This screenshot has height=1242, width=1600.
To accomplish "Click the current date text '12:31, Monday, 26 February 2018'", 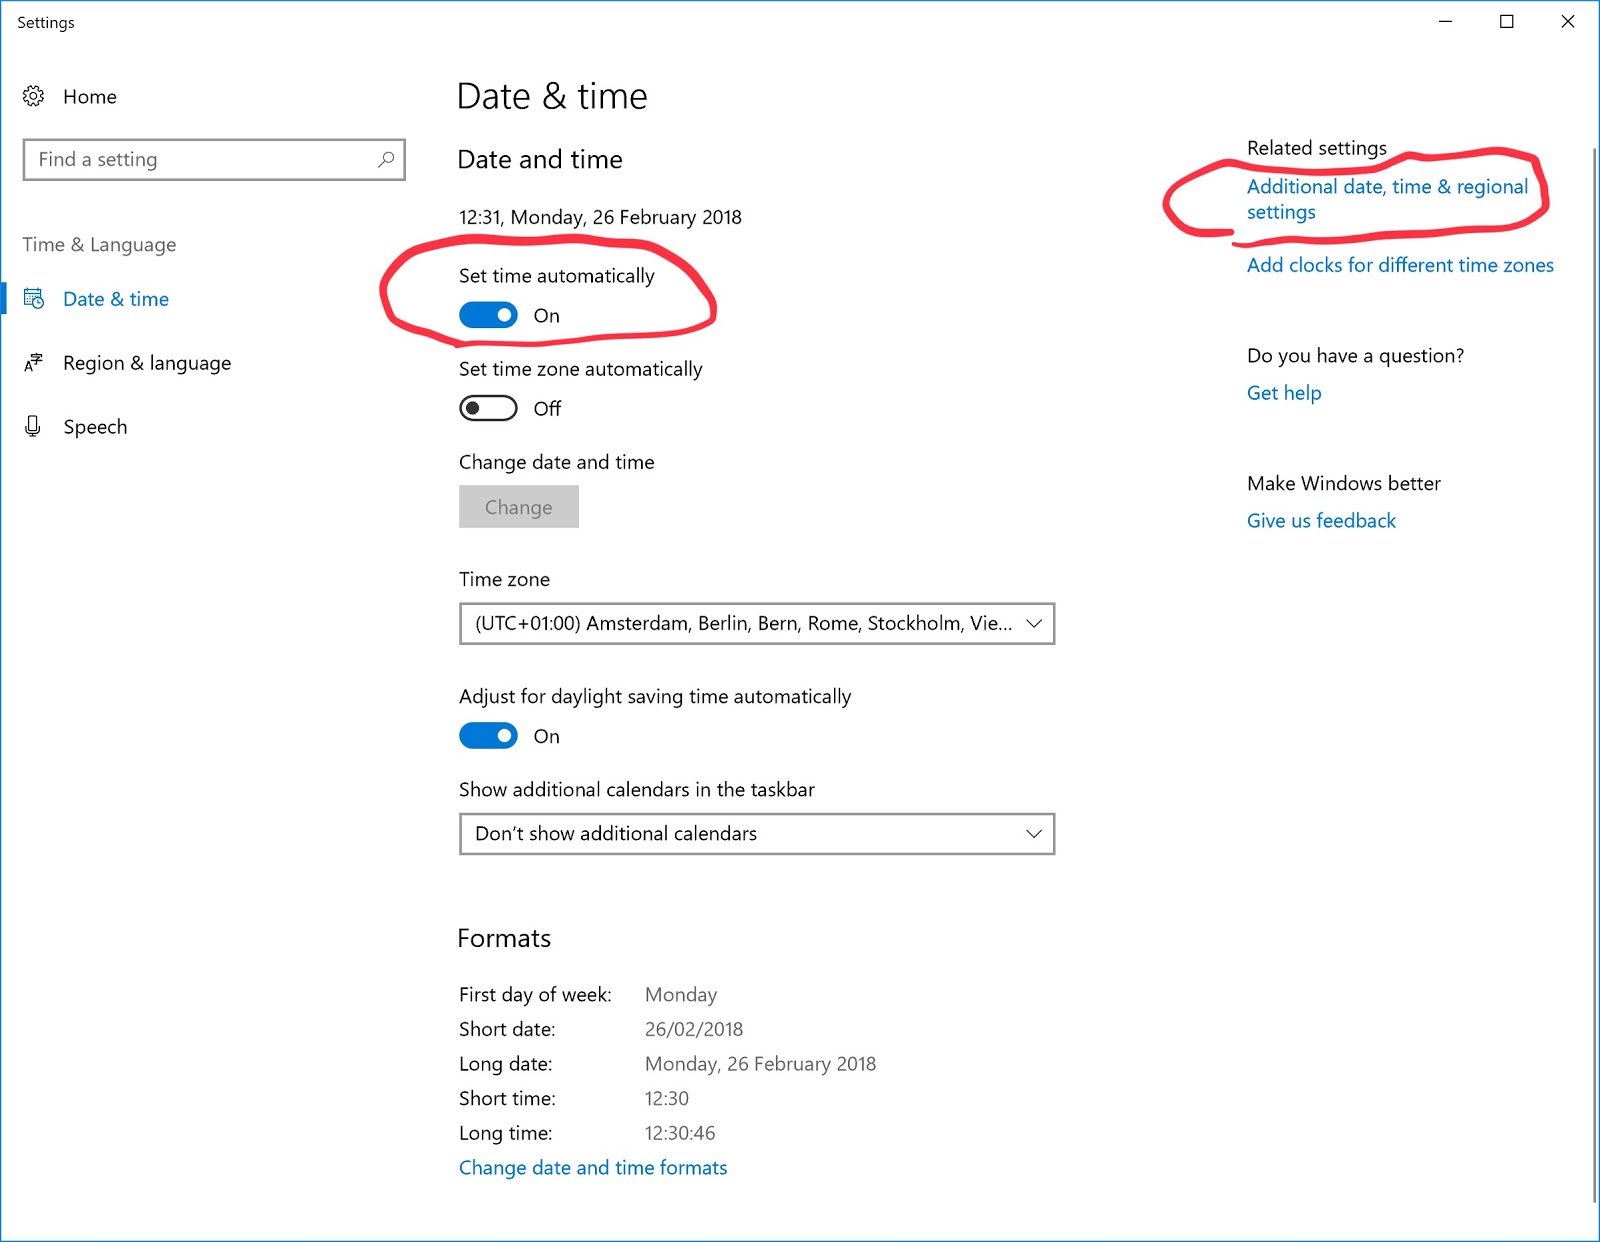I will click(600, 217).
